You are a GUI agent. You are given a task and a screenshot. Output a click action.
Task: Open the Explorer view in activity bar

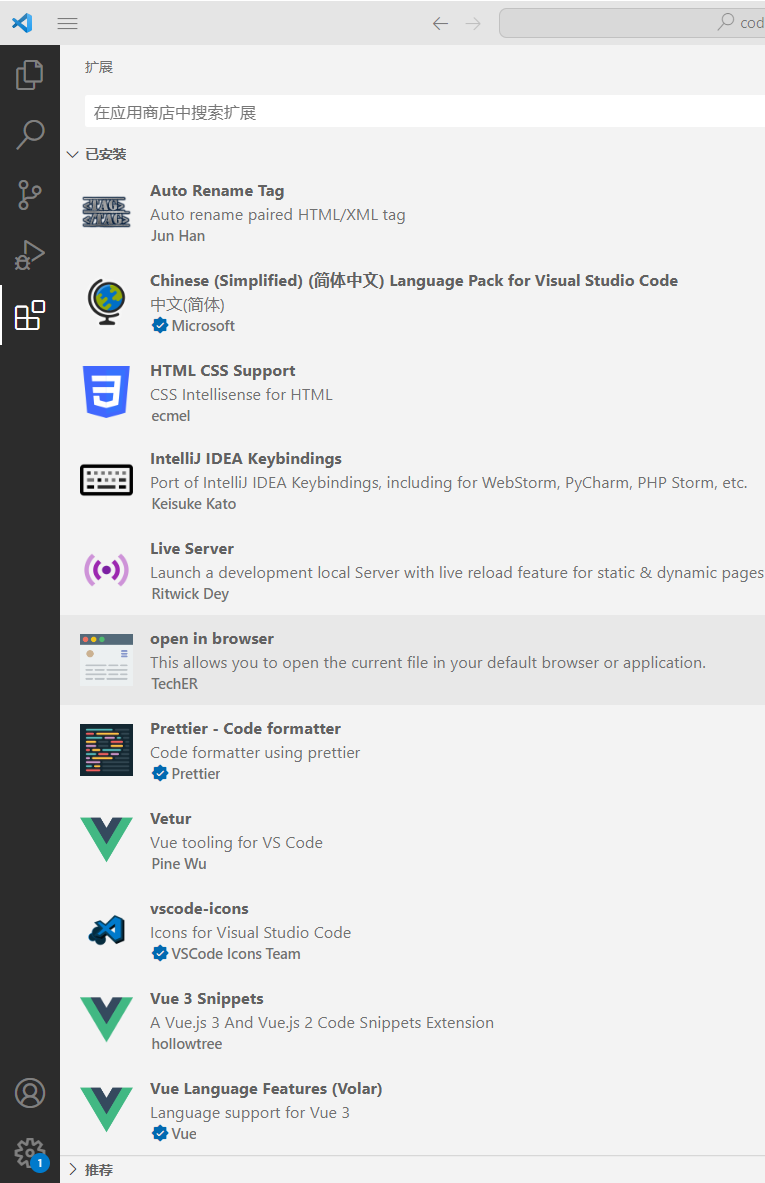tap(30, 75)
